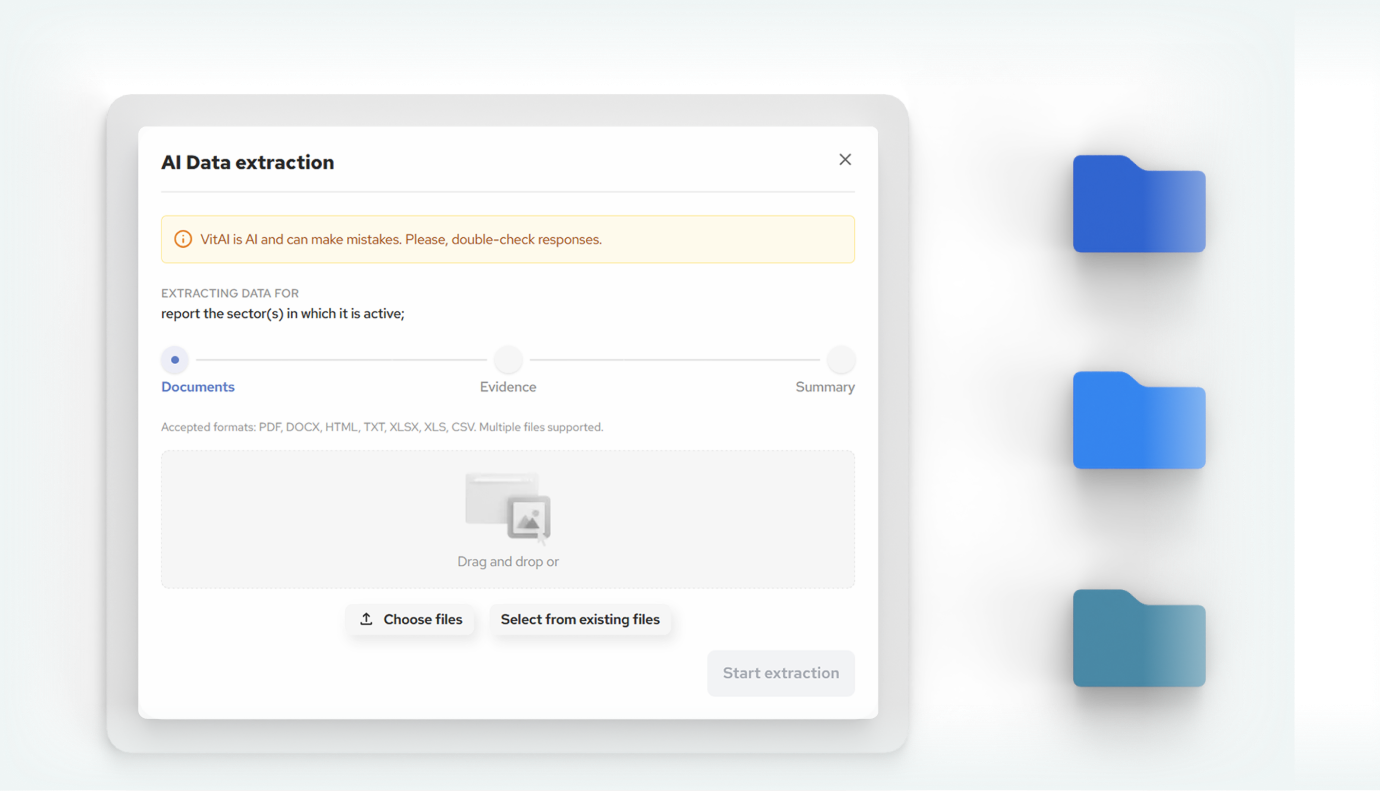
Task: Click the Drag and drop upload zone
Action: point(508,519)
